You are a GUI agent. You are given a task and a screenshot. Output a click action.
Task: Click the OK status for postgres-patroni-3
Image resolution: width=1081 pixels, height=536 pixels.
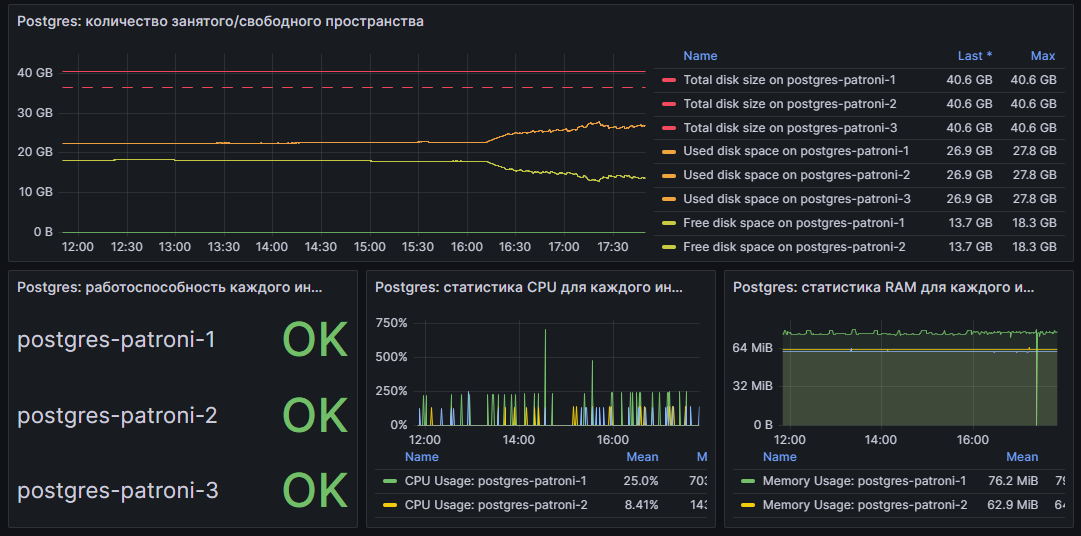[315, 490]
